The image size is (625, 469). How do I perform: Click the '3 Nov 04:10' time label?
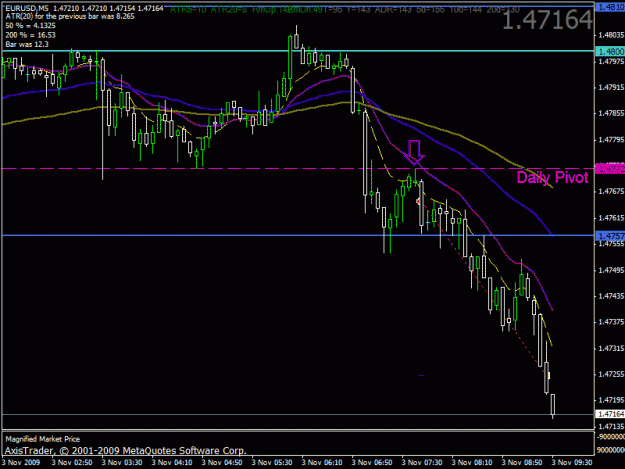coord(172,463)
